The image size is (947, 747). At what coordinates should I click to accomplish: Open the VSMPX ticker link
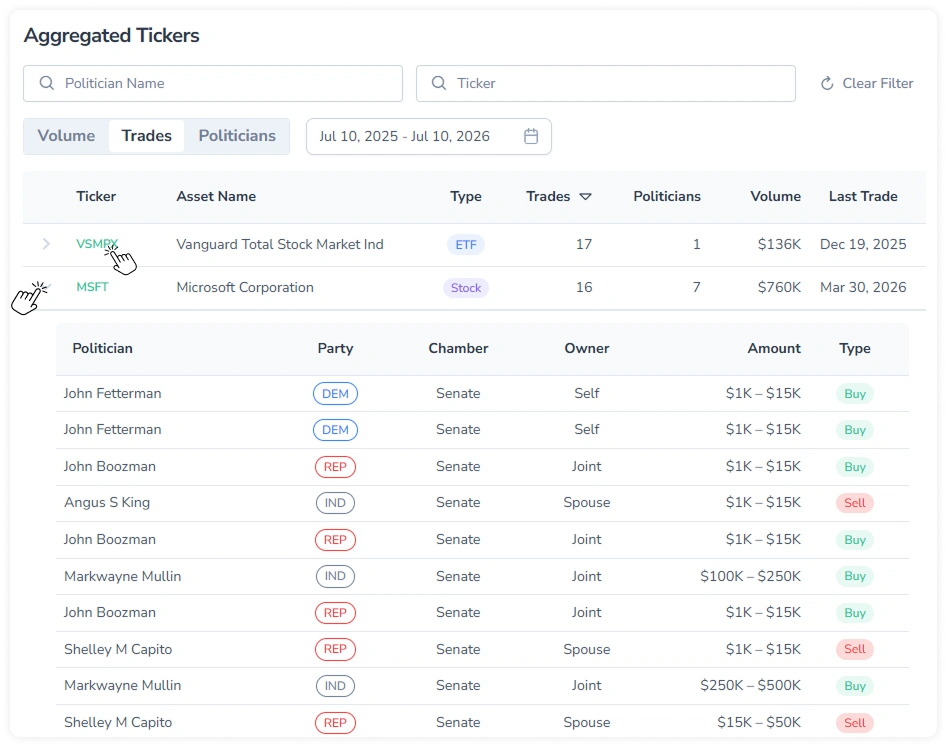(x=97, y=244)
